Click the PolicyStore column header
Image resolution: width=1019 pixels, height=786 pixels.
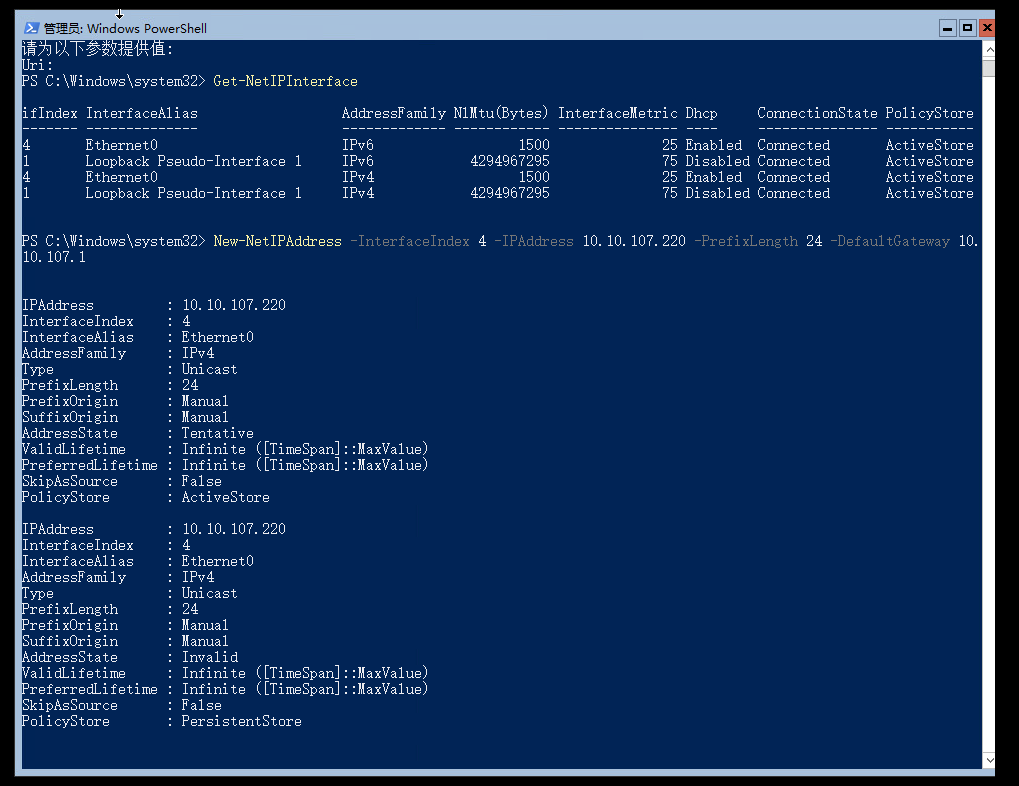[x=929, y=113]
